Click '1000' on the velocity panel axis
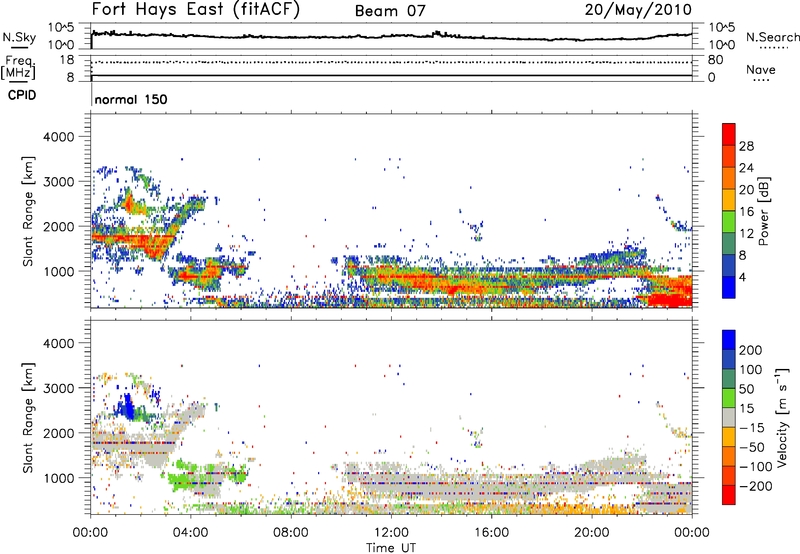 coord(59,478)
